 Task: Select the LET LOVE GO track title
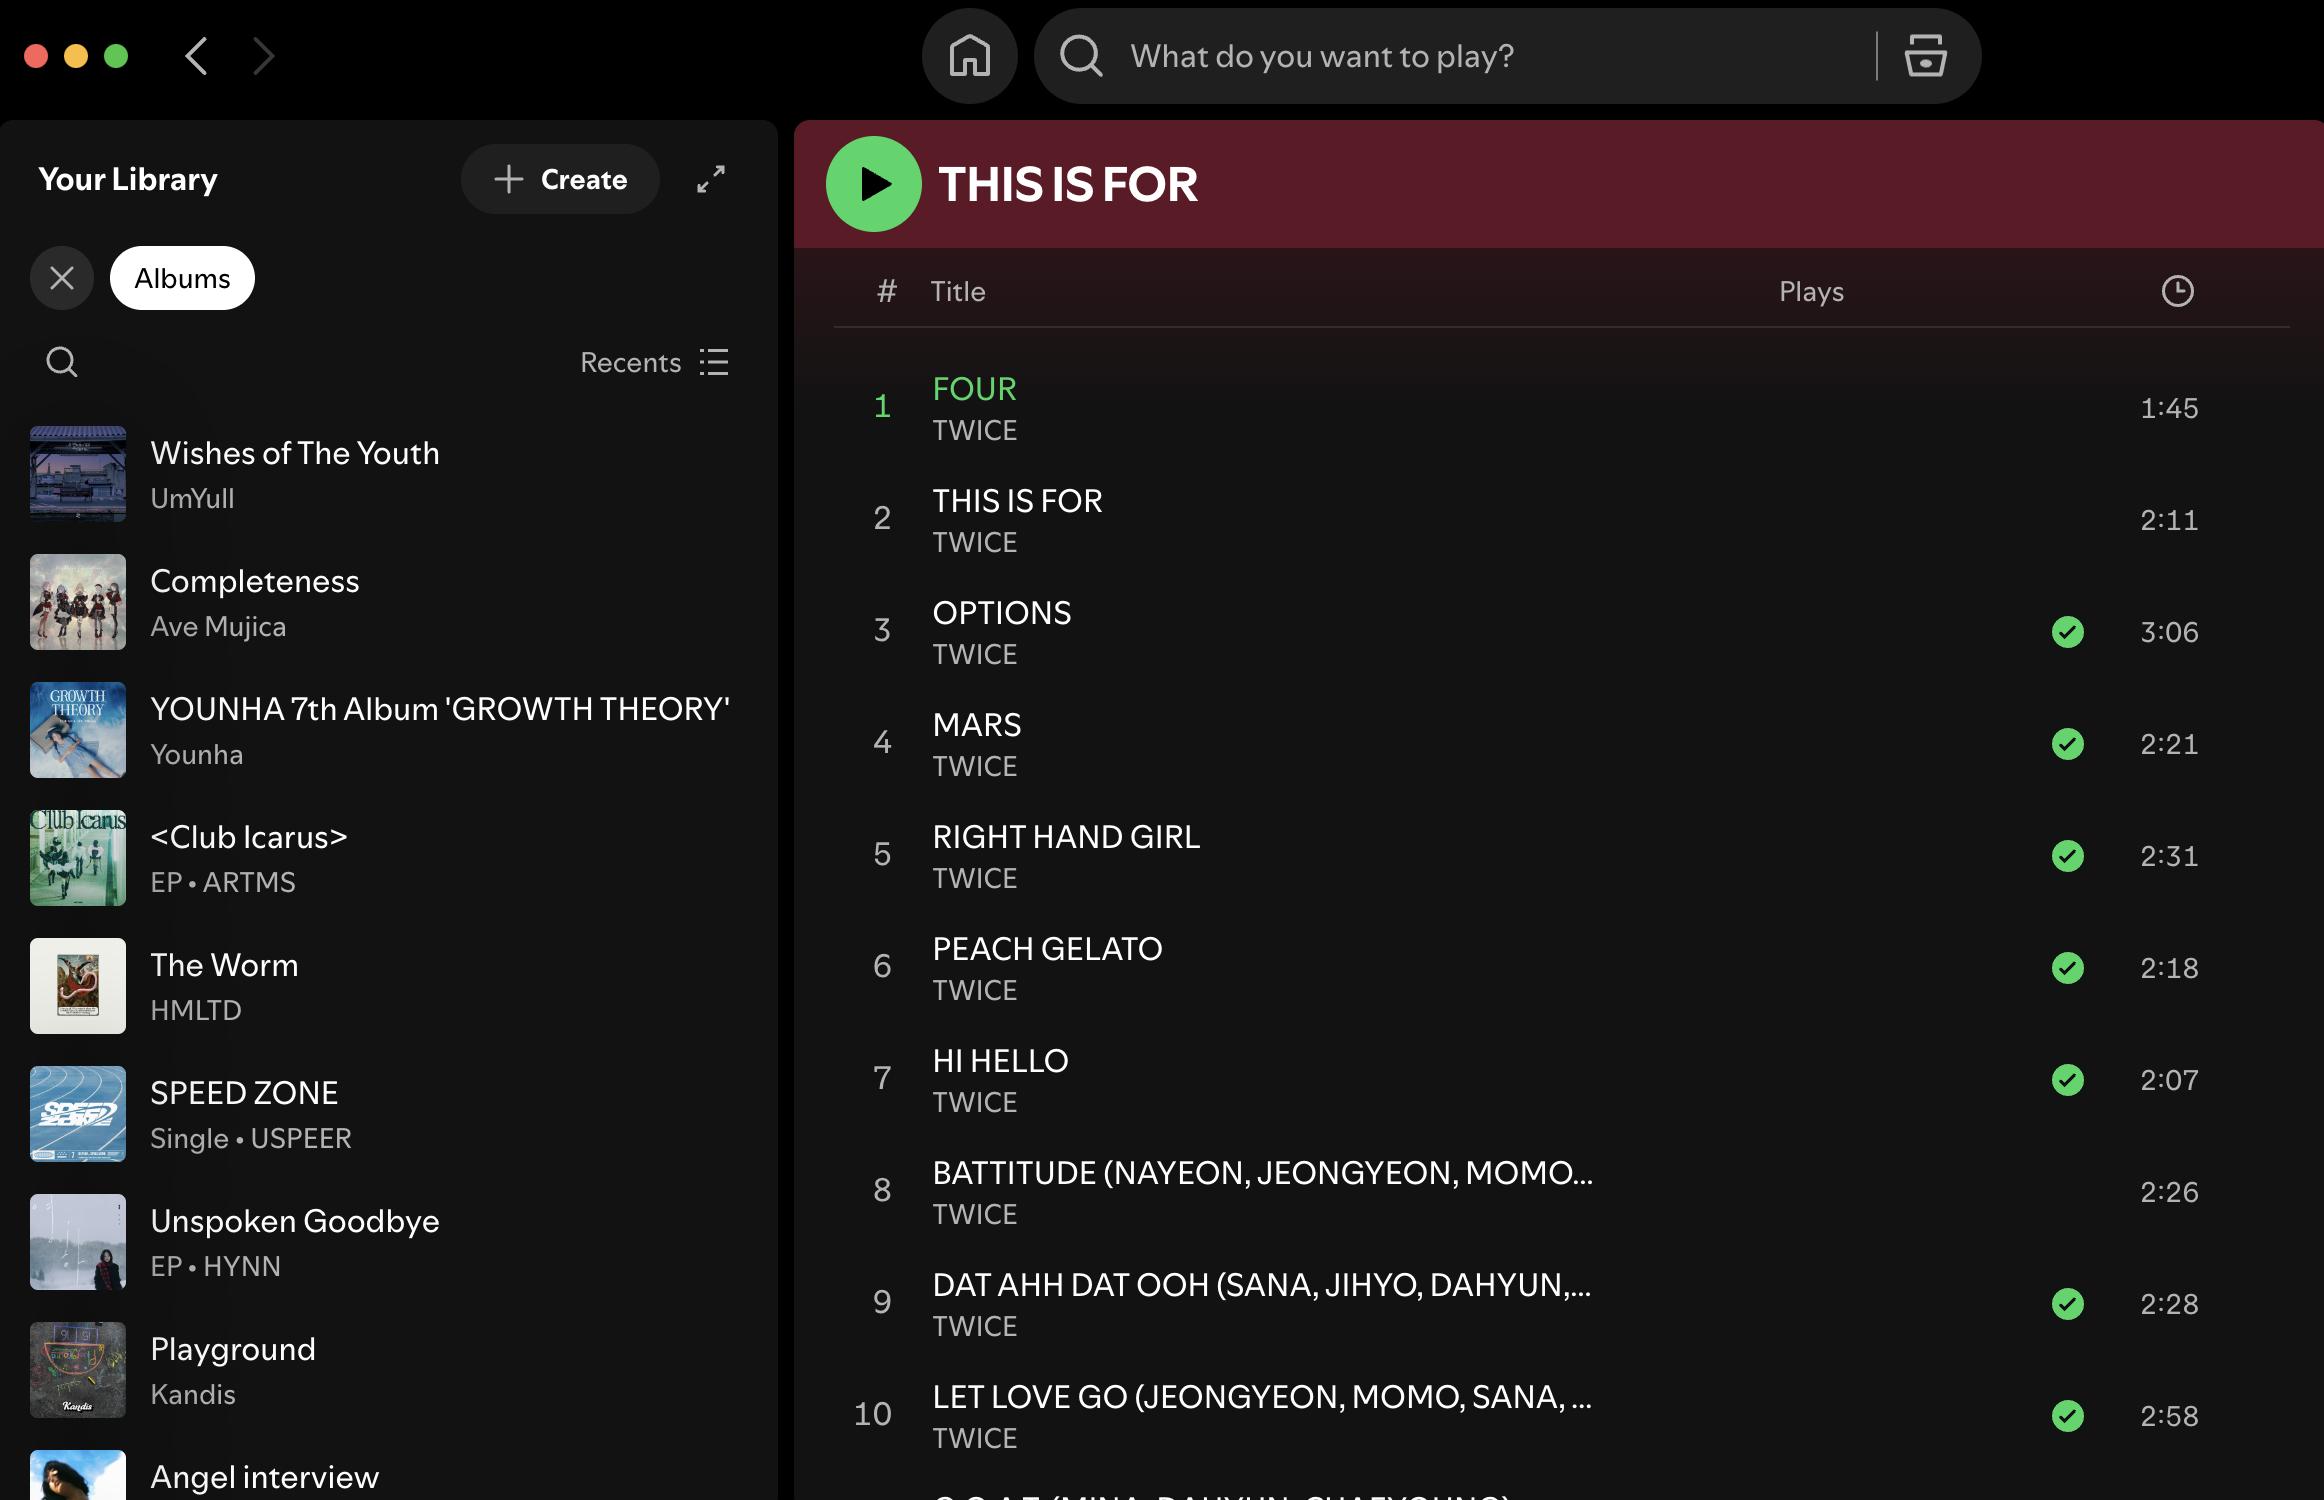[x=1262, y=1397]
